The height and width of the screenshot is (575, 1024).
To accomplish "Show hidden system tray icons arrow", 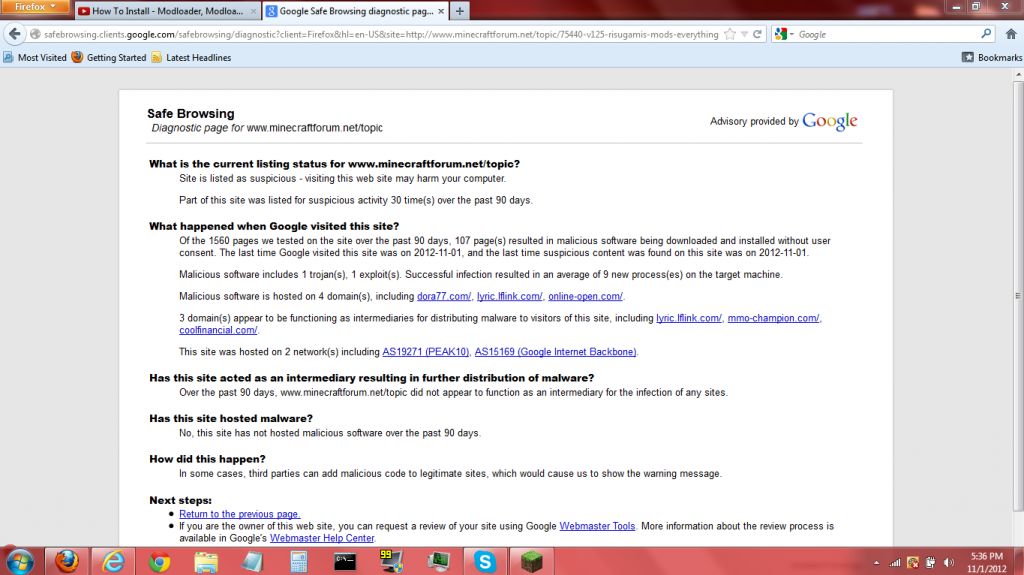I will 876,563.
